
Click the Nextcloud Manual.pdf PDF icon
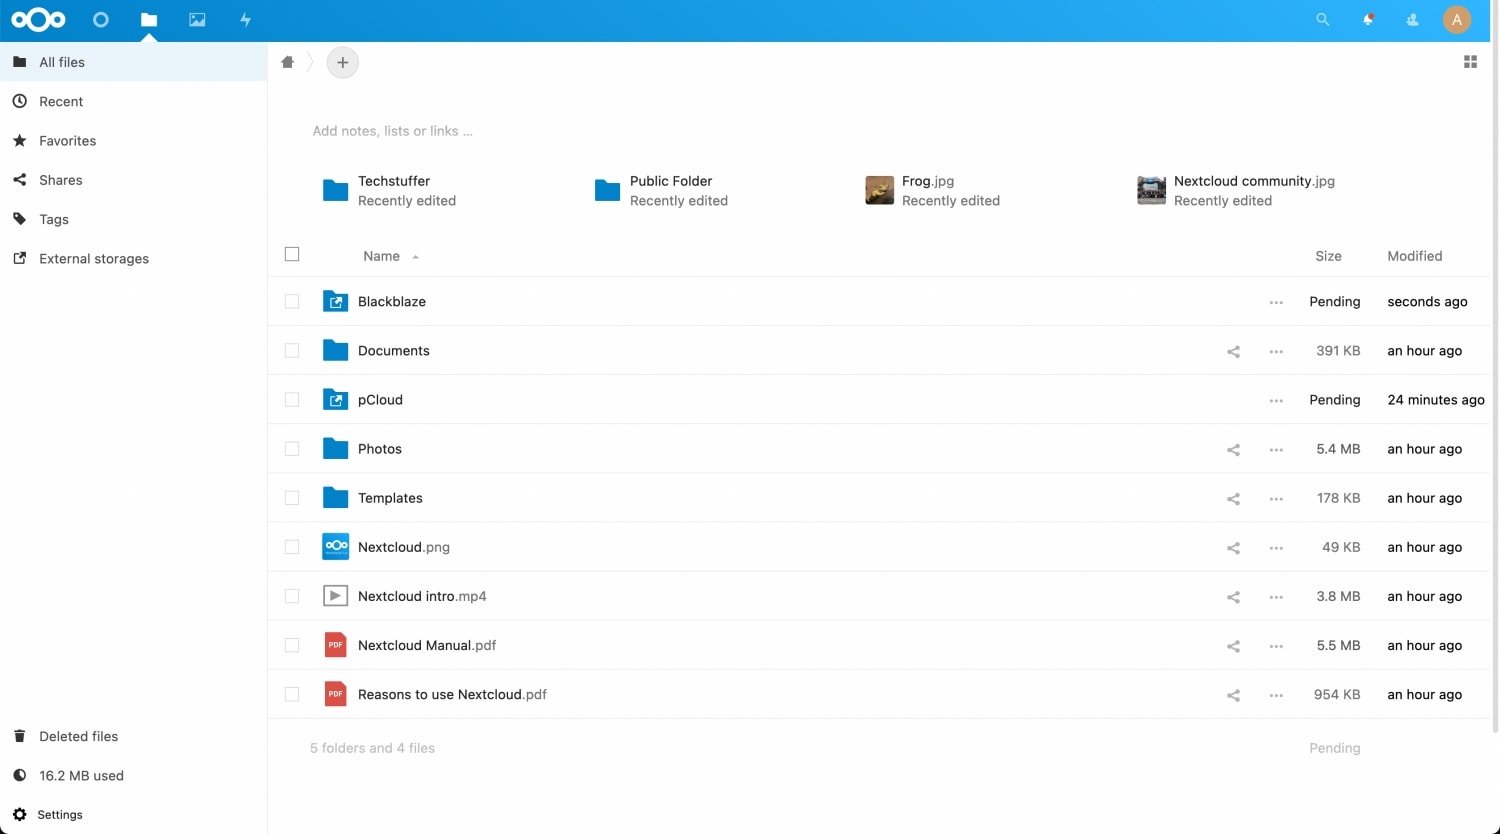click(x=336, y=645)
